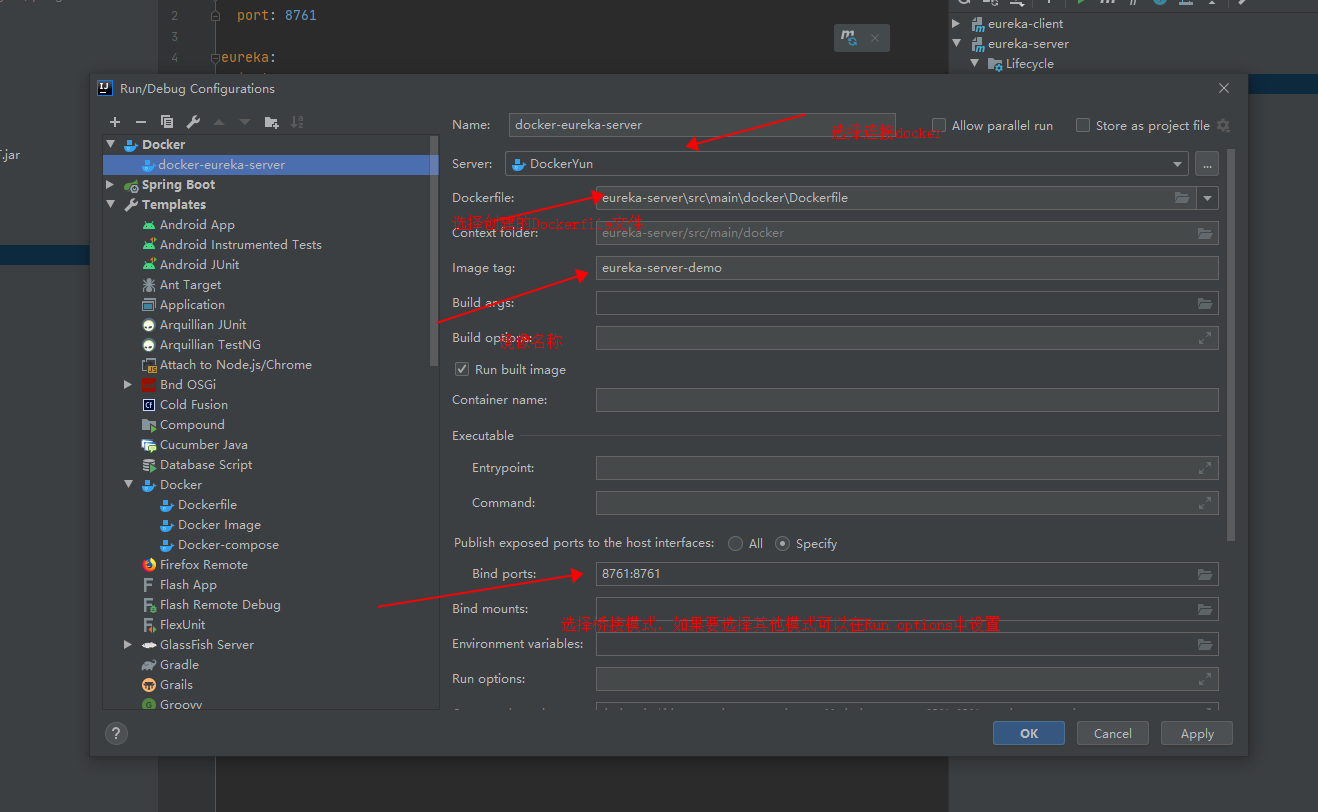Collapse Templates group
The width and height of the screenshot is (1318, 812).
coord(110,205)
